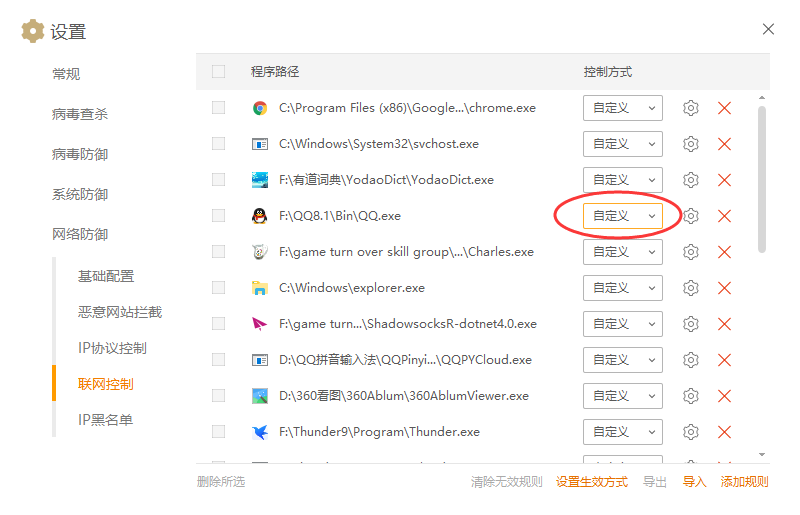800x515 pixels.
Task: Open control dropdown for ShadowsocksR-dotnet4.0.exe
Action: coord(622,324)
